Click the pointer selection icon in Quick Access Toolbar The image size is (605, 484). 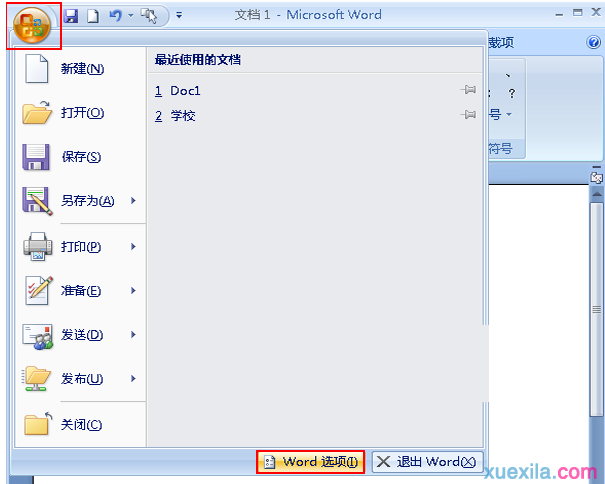coord(149,16)
